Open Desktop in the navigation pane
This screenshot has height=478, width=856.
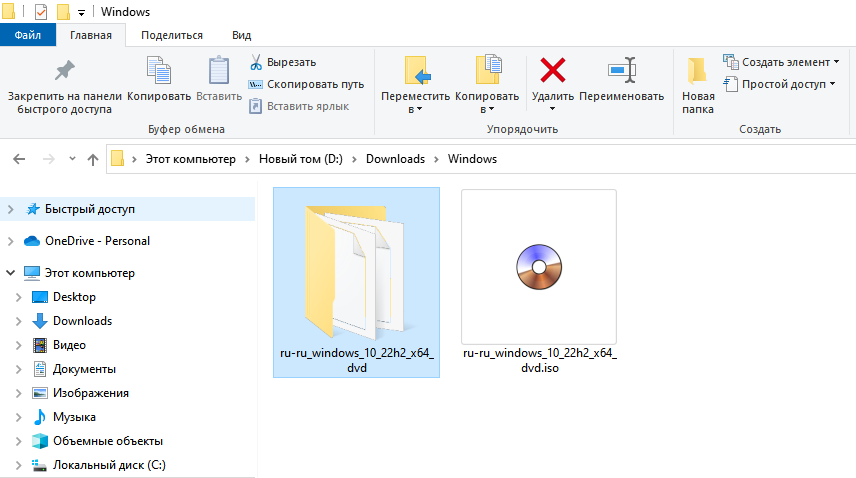[x=74, y=297]
